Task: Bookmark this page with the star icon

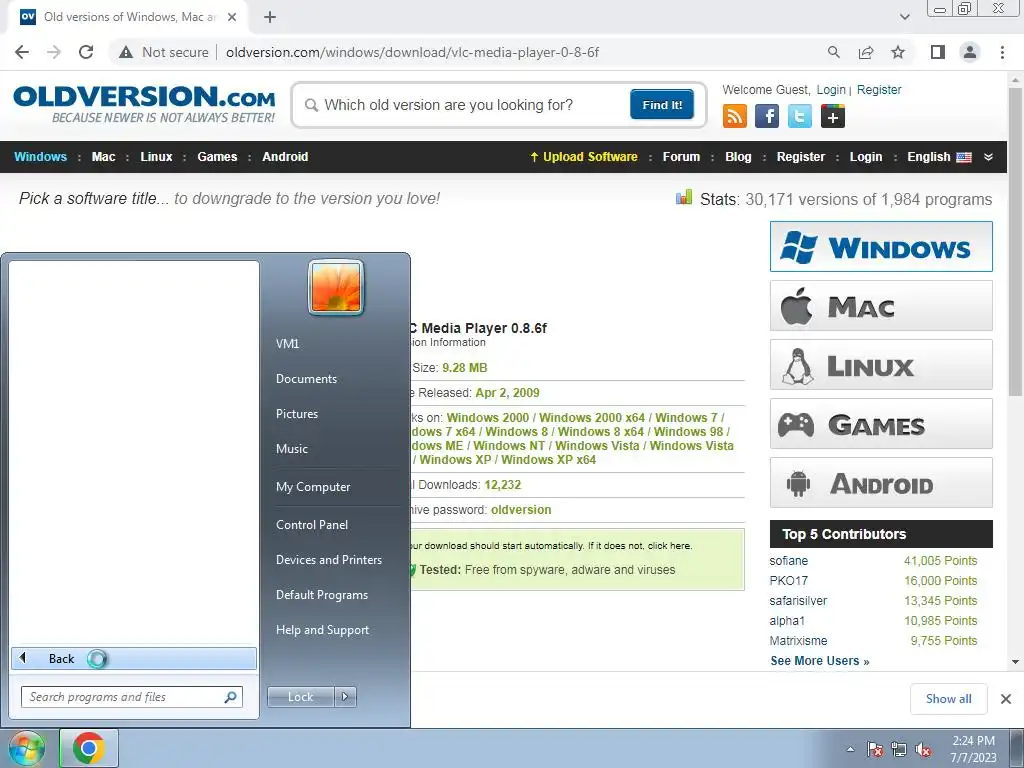Action: (898, 52)
